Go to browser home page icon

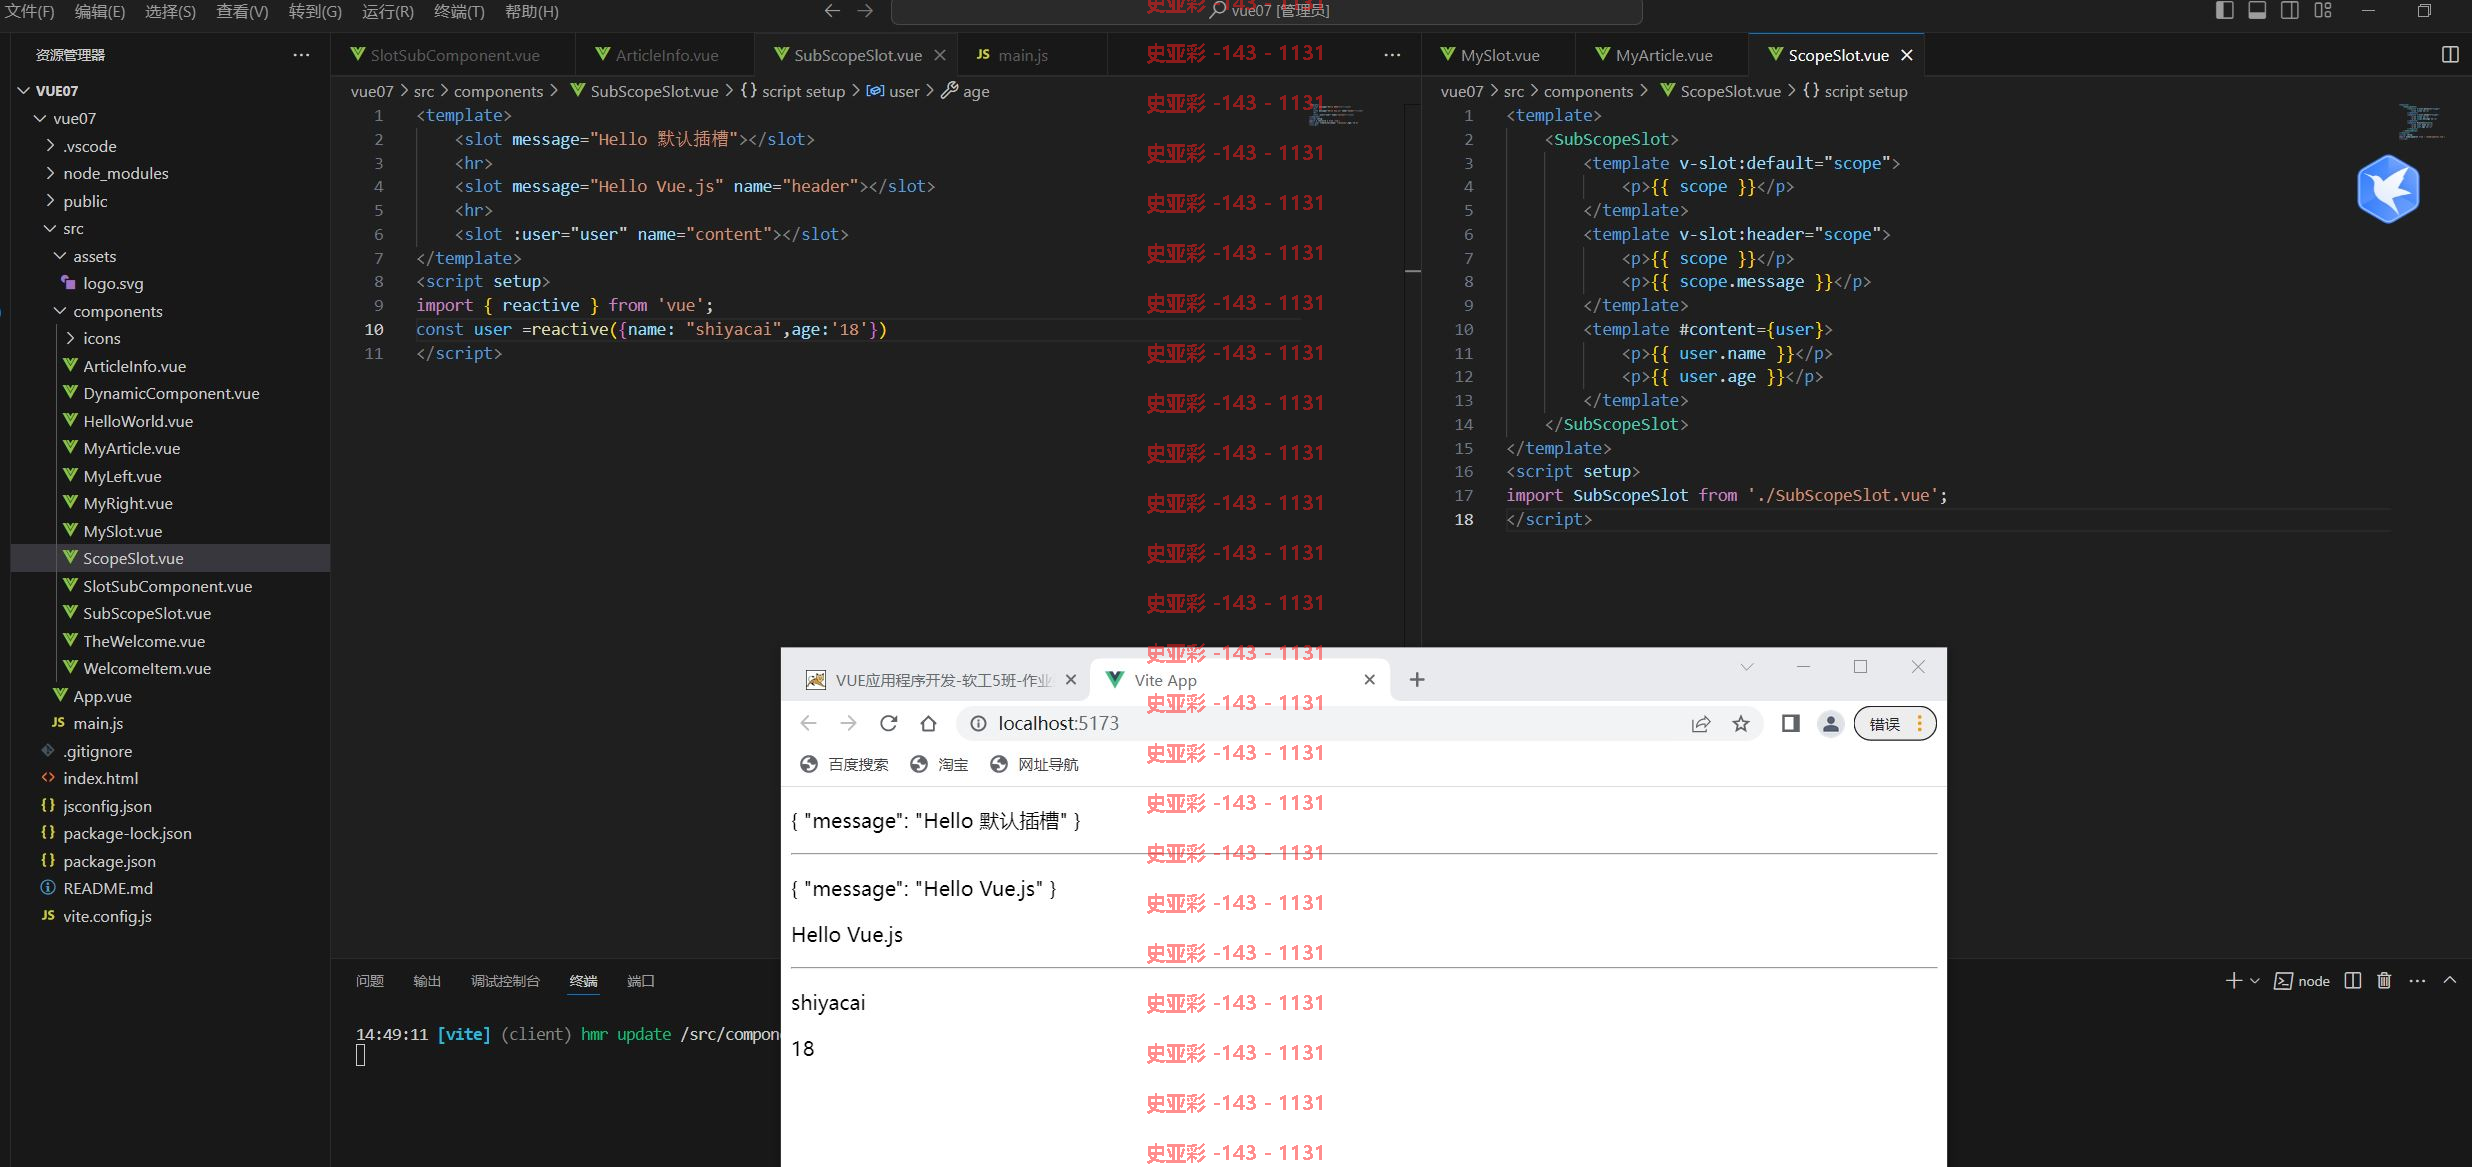[x=929, y=723]
